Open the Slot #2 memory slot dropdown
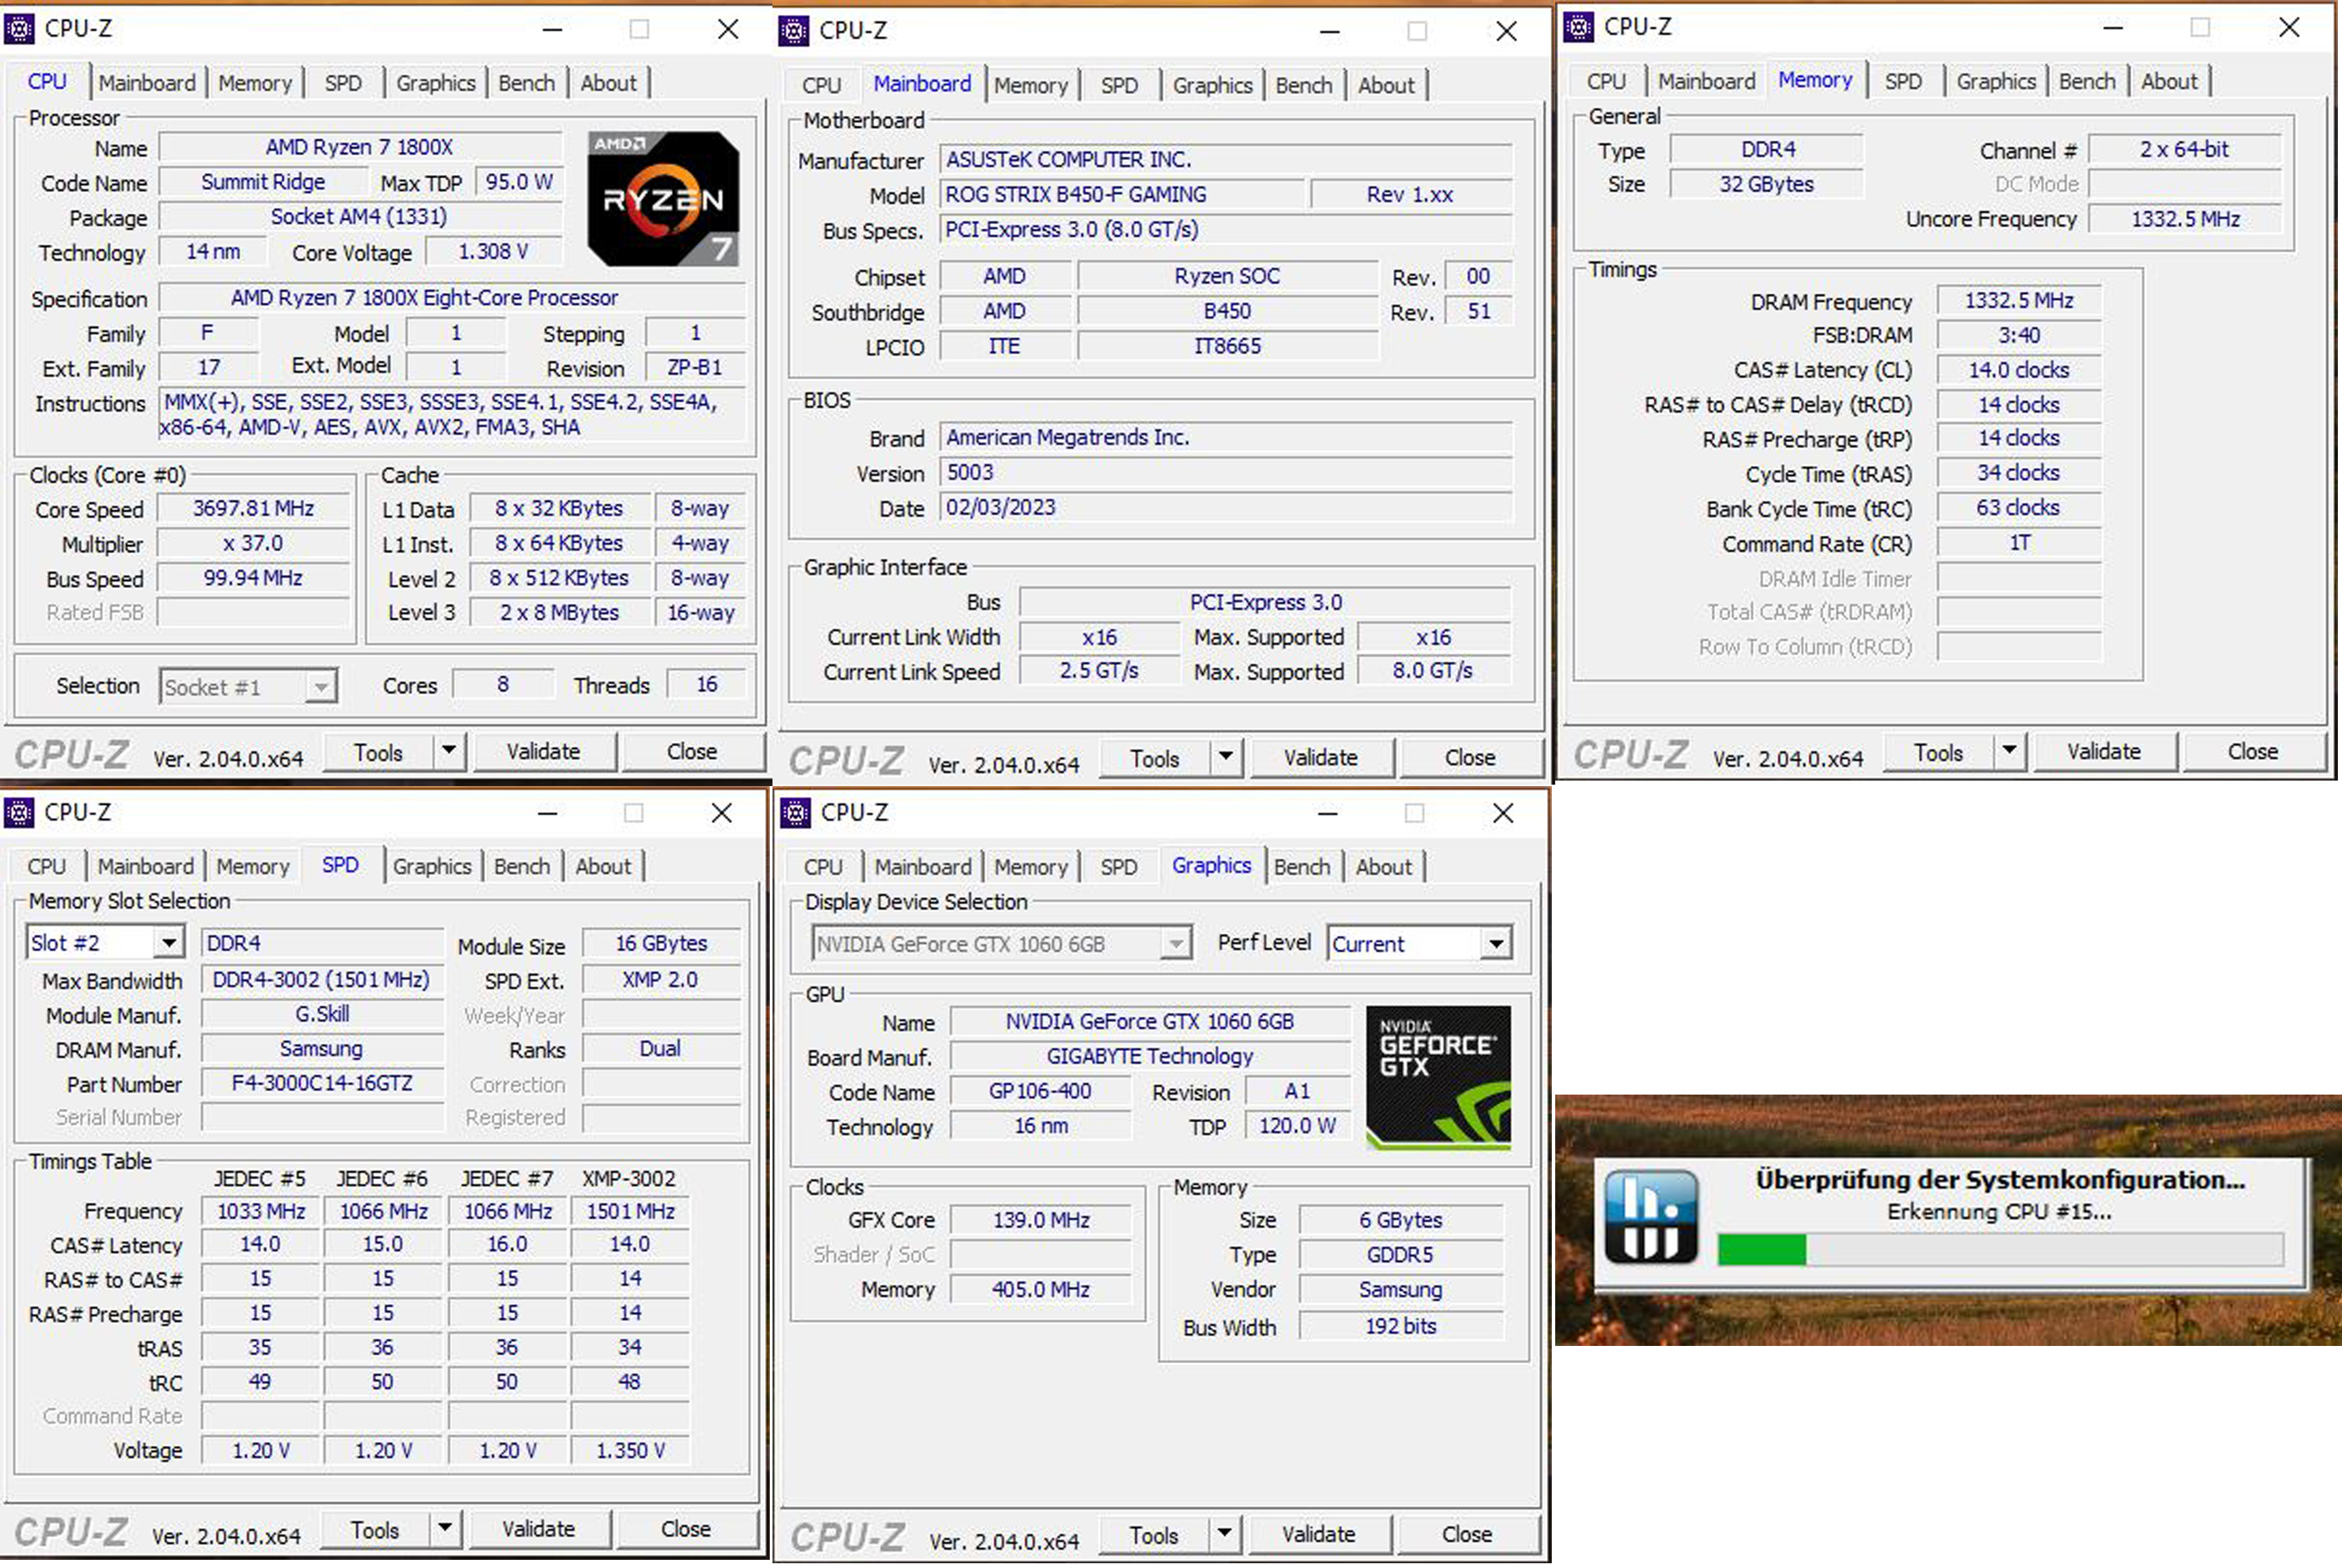 tap(169, 943)
